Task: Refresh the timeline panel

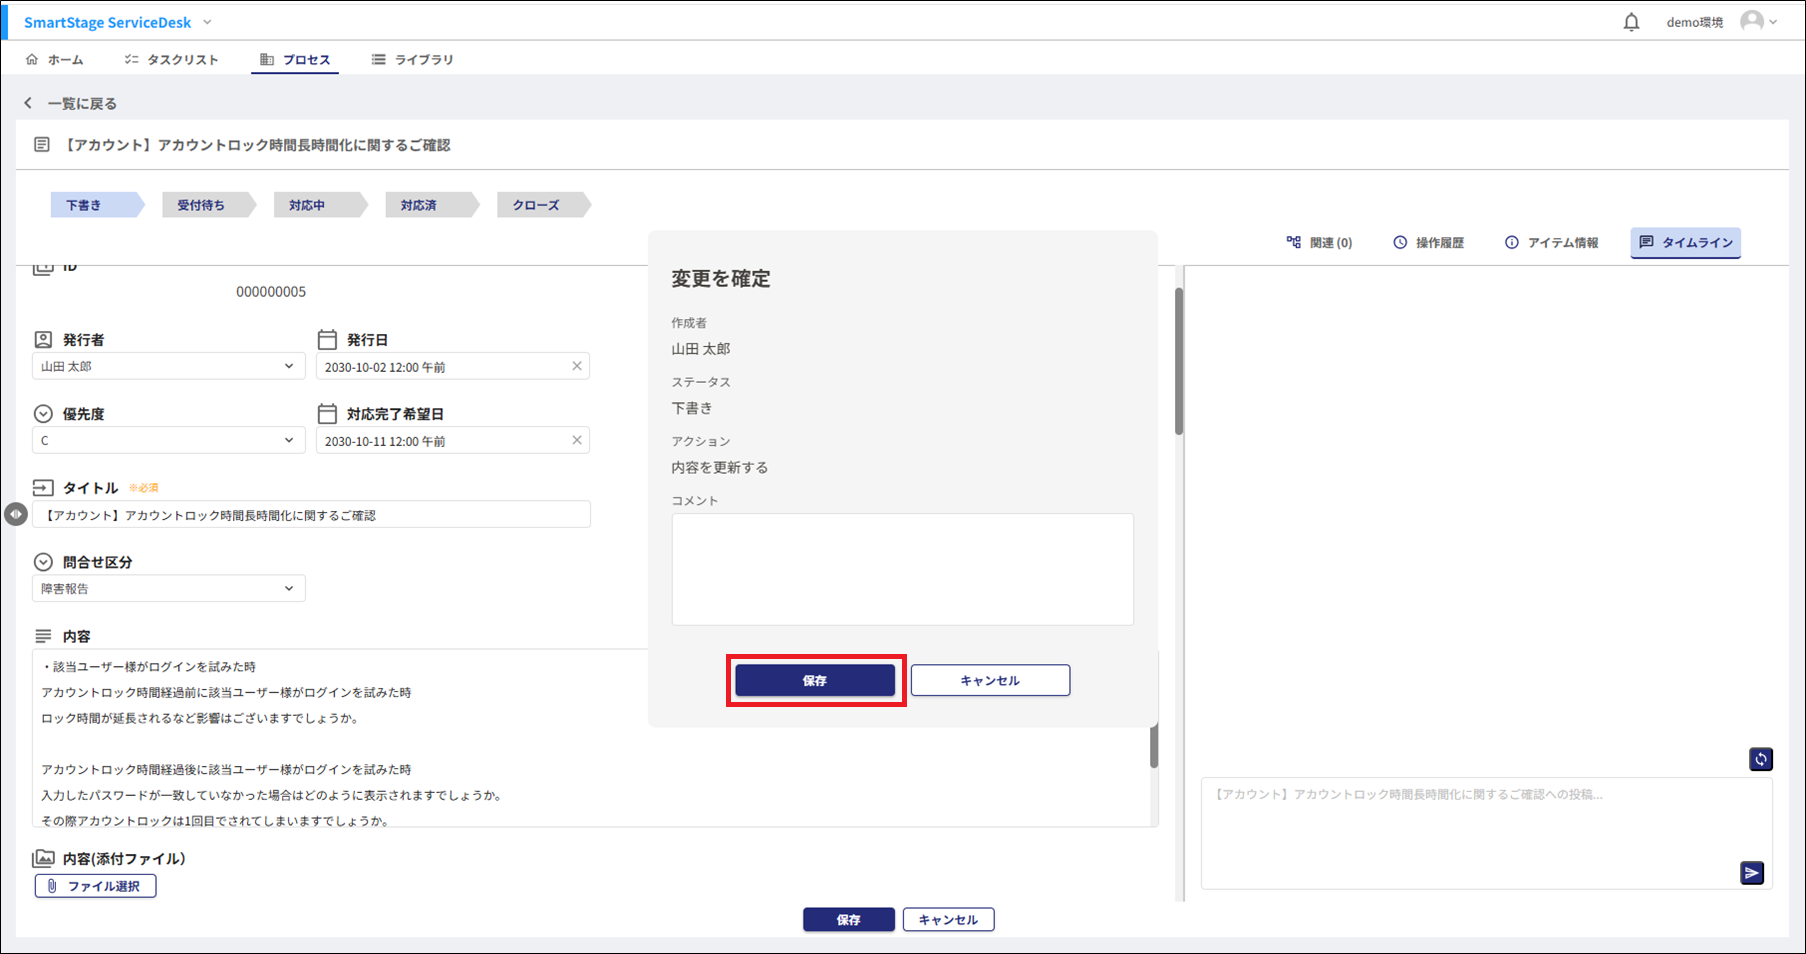Action: click(x=1761, y=759)
